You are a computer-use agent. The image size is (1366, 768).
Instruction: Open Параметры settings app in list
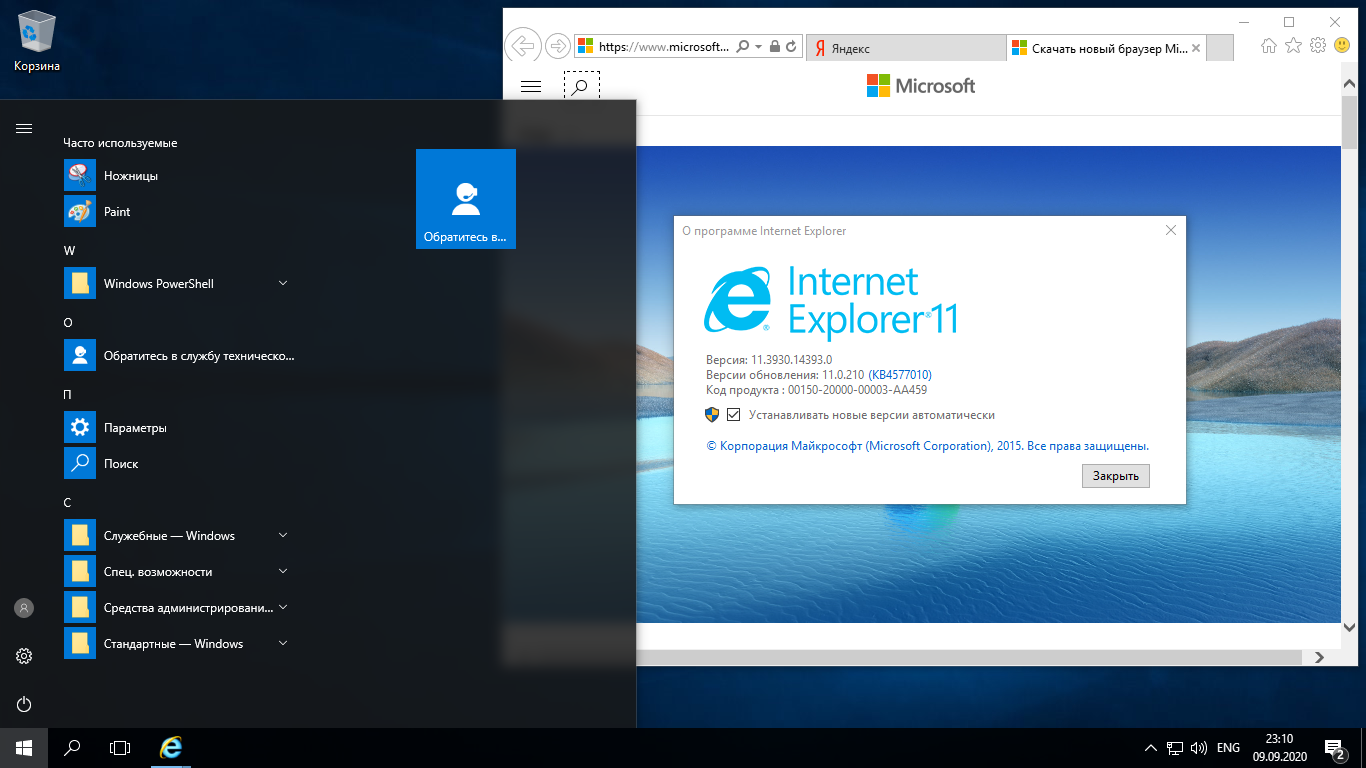180,427
